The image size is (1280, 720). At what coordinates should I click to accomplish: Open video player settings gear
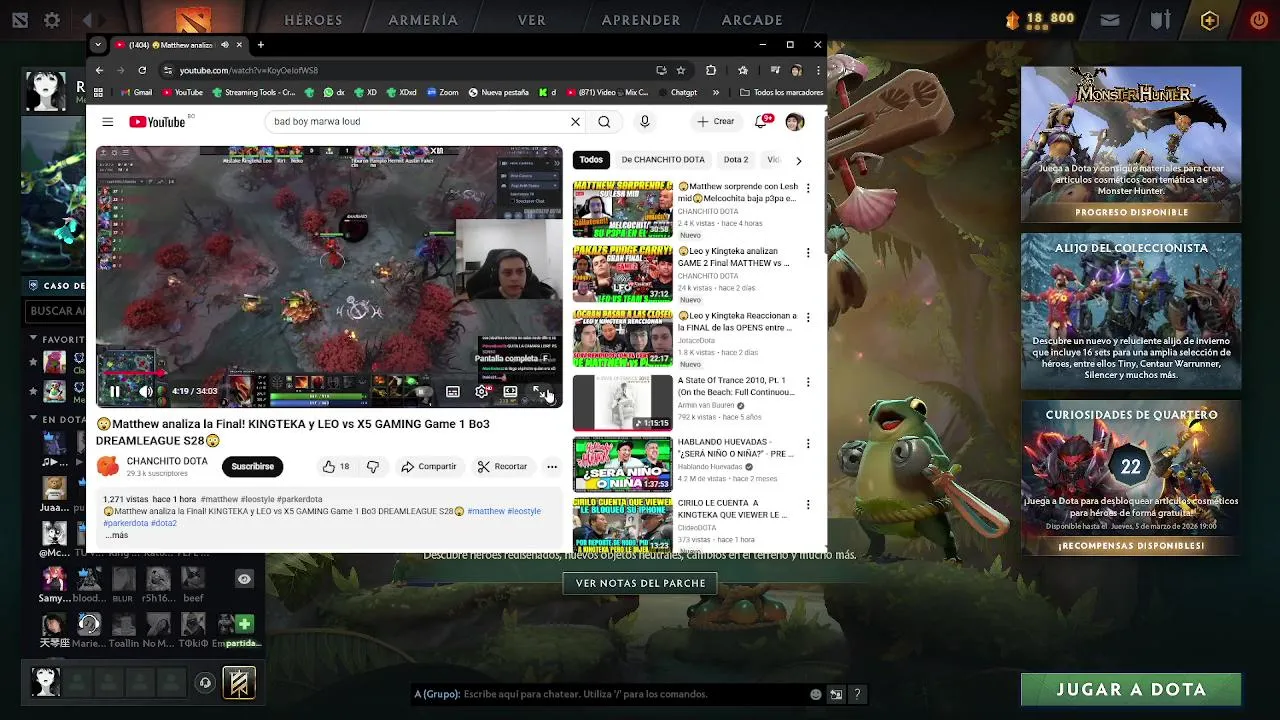(x=482, y=392)
